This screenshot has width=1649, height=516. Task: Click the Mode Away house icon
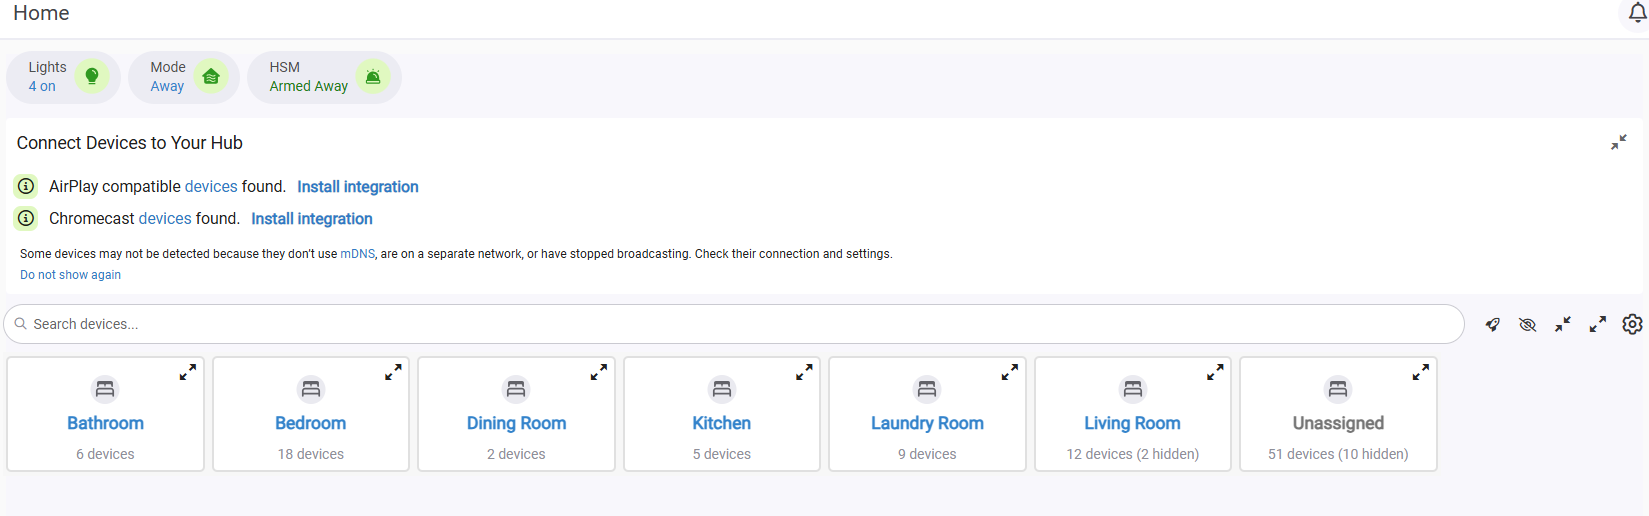pos(211,76)
